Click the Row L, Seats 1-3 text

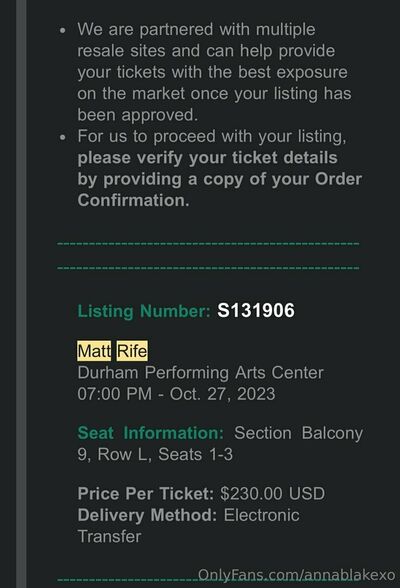pos(165,454)
